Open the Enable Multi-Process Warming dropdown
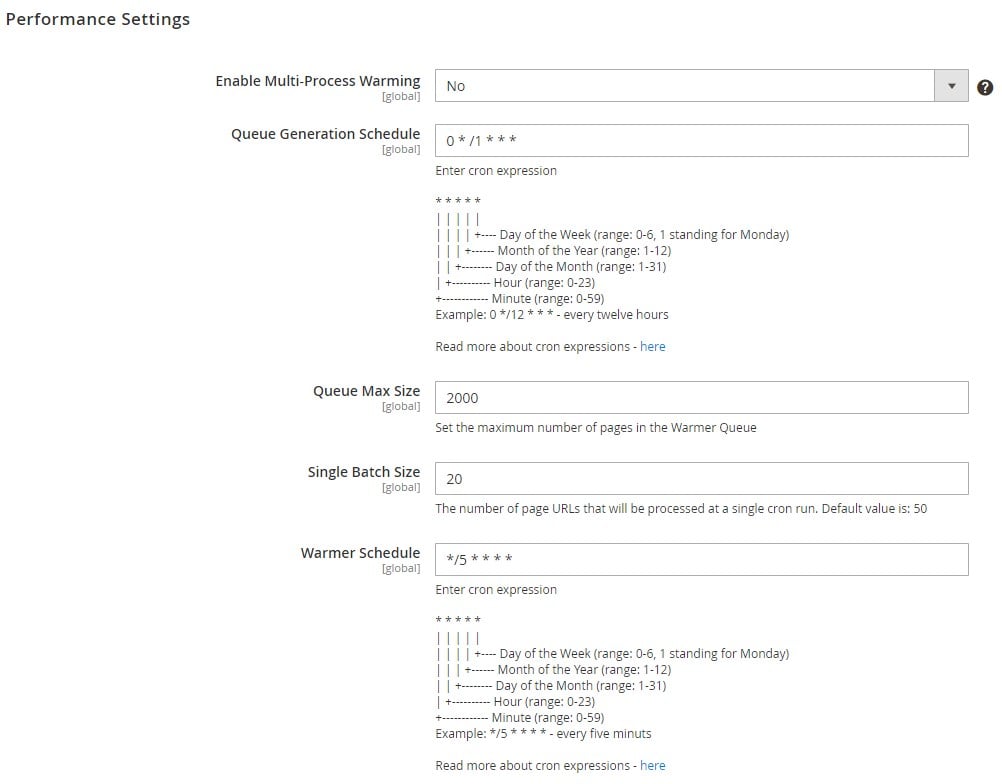Screen dimensions: 1002x784 (701, 86)
